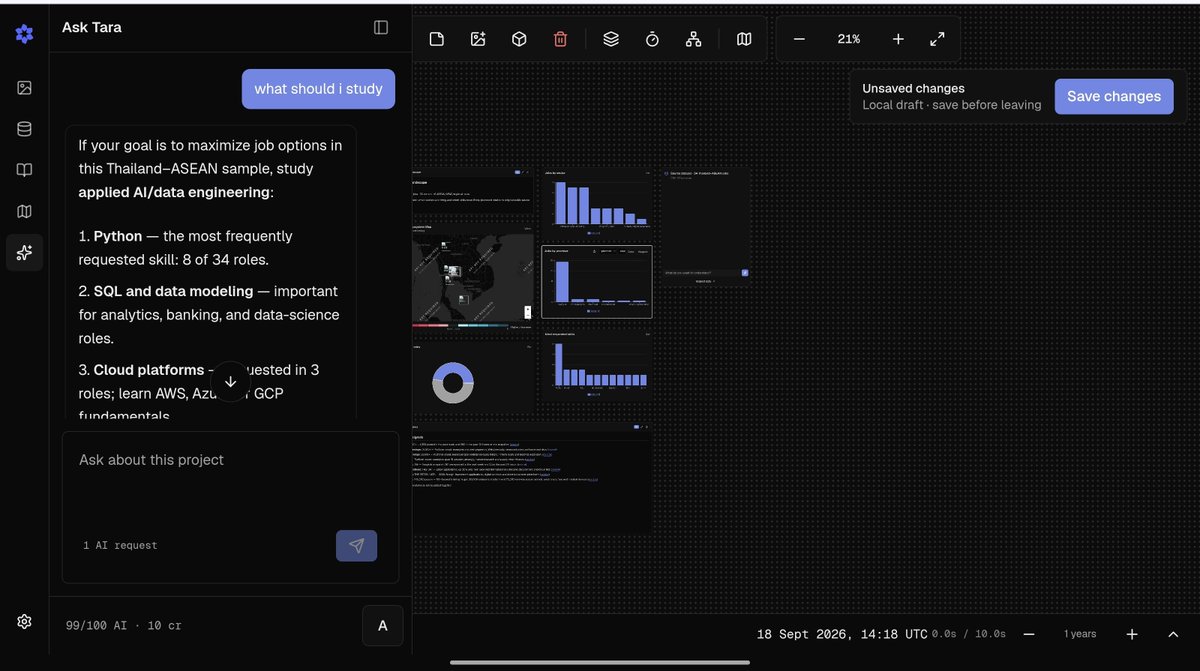Image resolution: width=1200 pixels, height=671 pixels.
Task: Select the highlighted middle bar chart panel
Action: click(x=597, y=282)
